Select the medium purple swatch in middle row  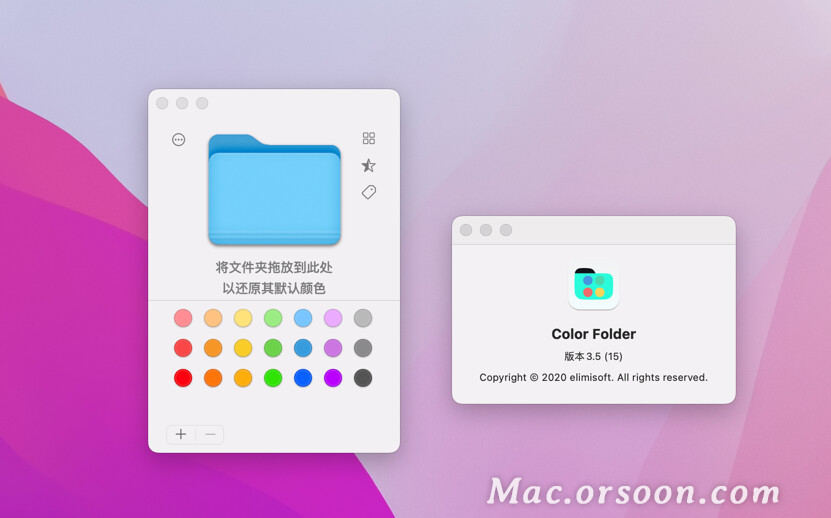[x=333, y=348]
